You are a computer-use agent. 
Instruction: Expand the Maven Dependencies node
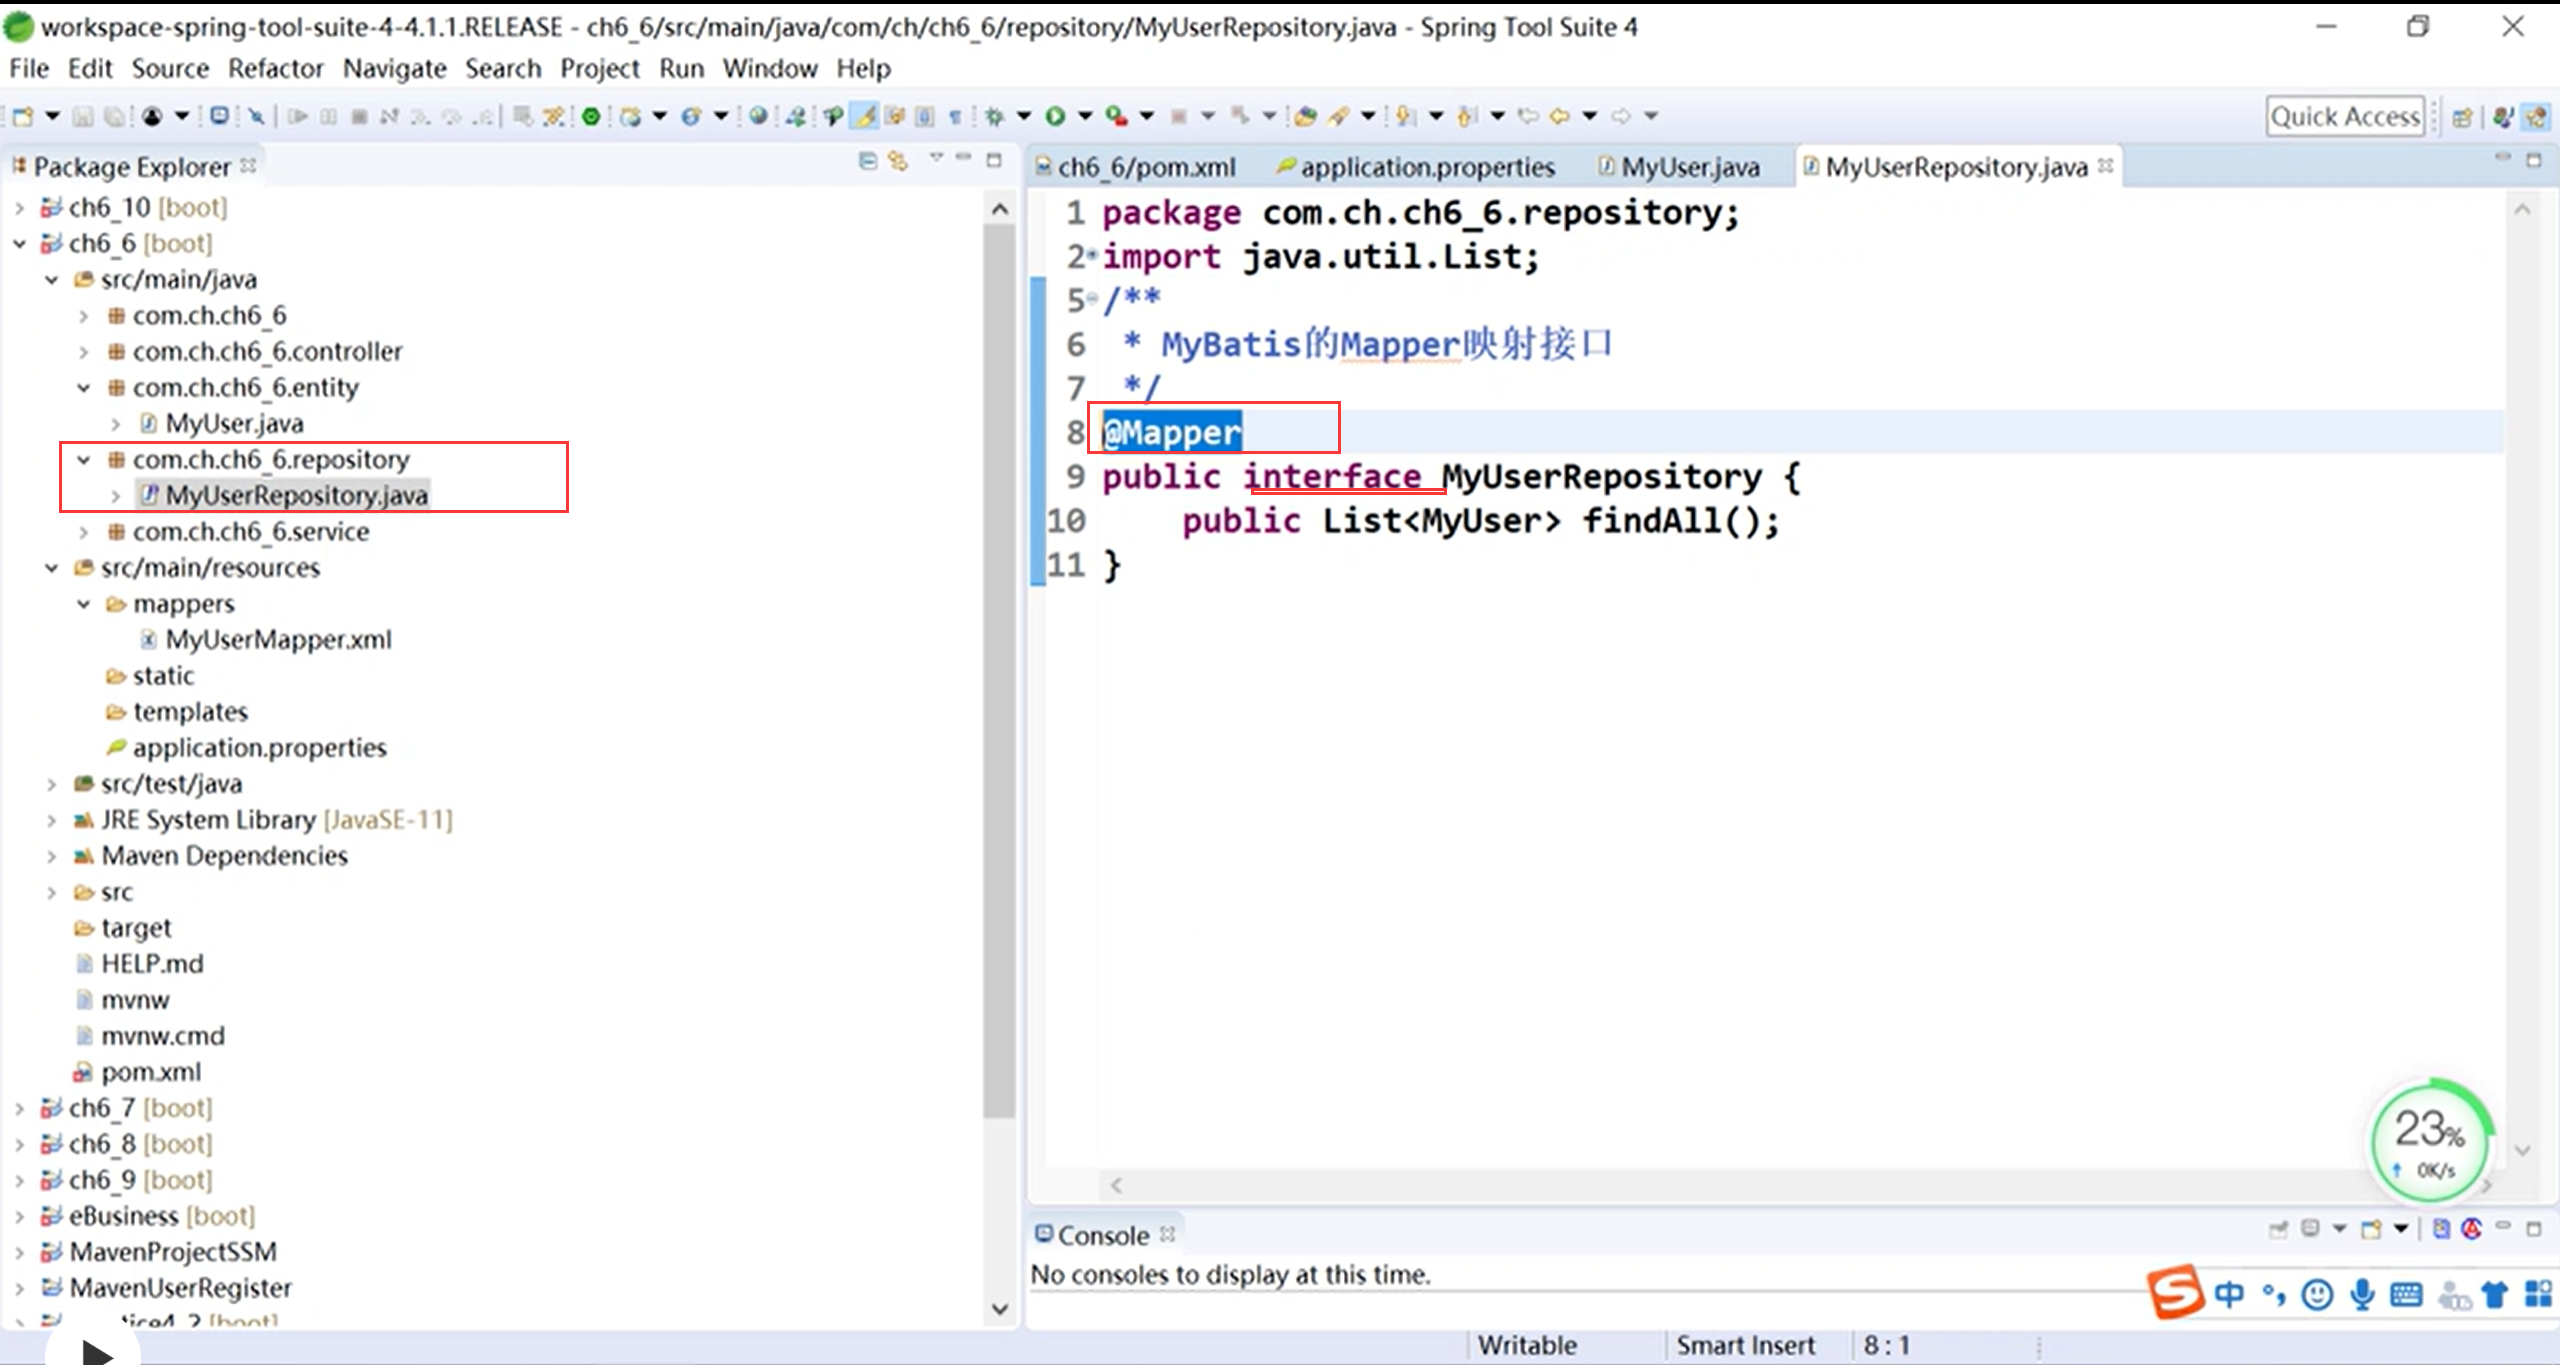pos(51,856)
